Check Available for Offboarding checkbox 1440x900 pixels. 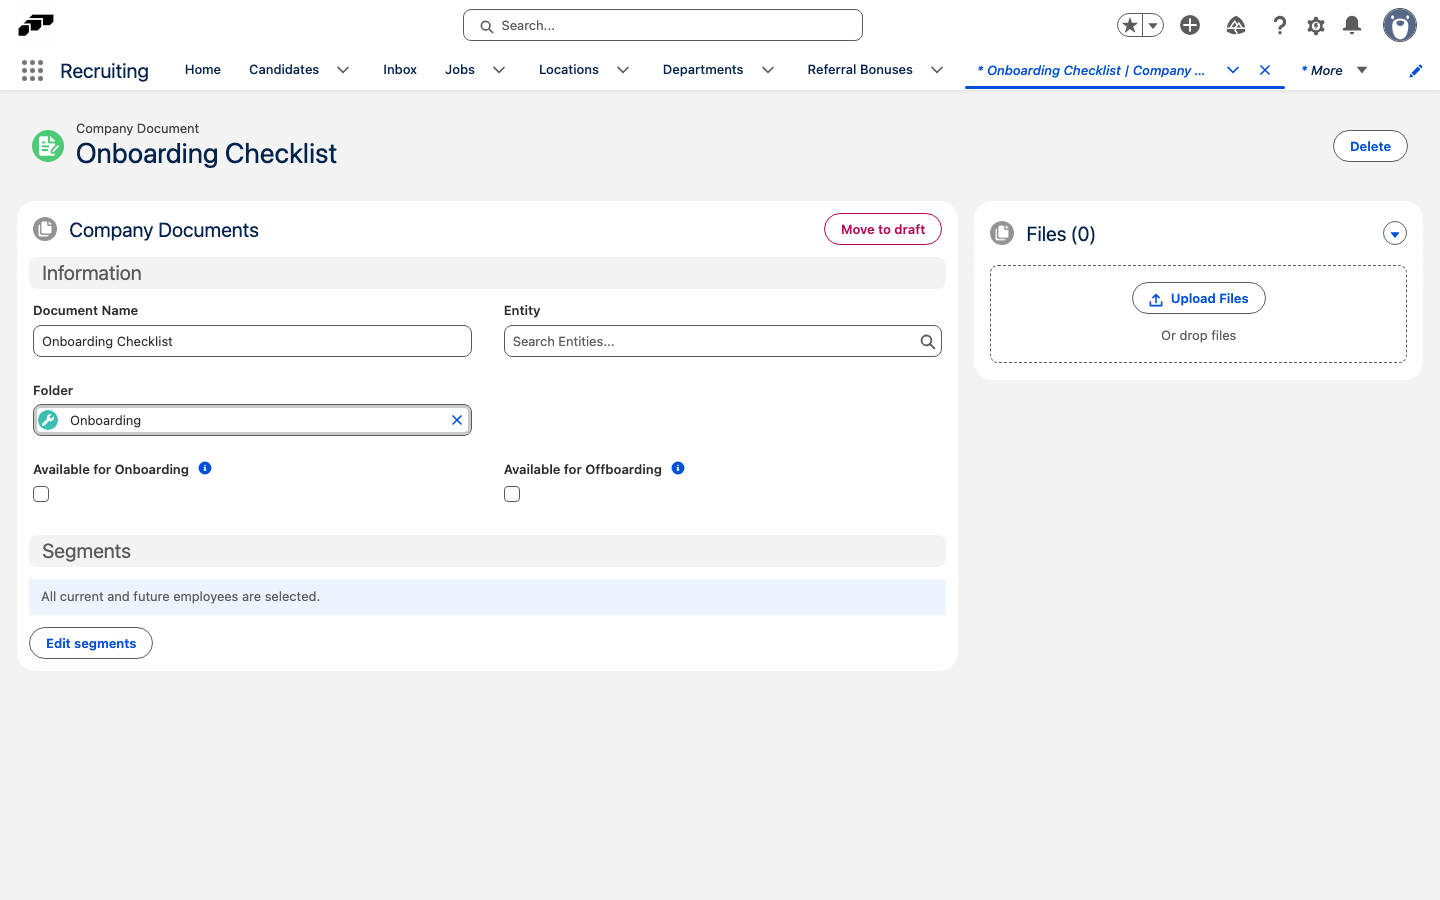point(512,494)
